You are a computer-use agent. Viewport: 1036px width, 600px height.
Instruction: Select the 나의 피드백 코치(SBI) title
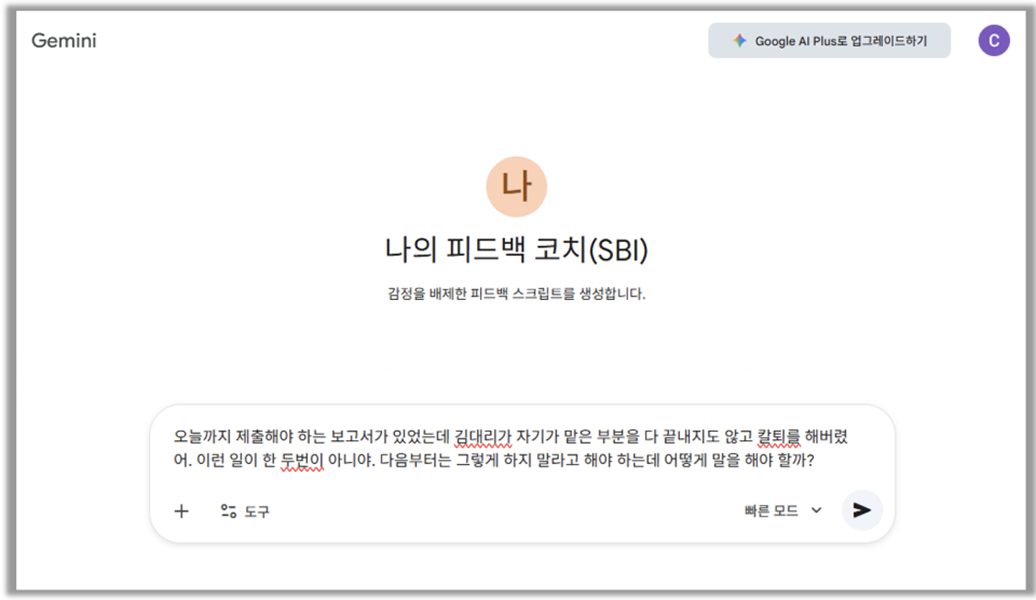tap(516, 250)
